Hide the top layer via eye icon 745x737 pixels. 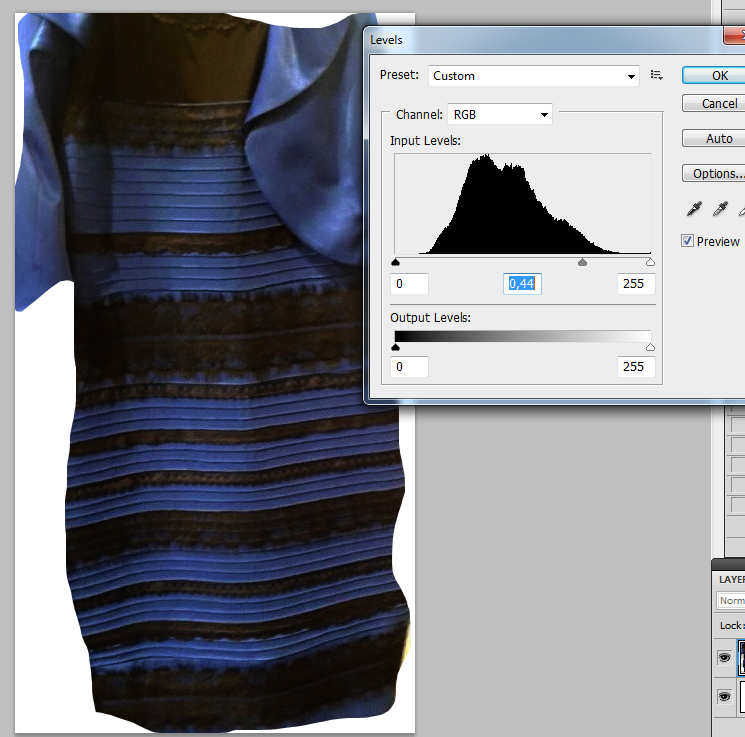click(725, 658)
